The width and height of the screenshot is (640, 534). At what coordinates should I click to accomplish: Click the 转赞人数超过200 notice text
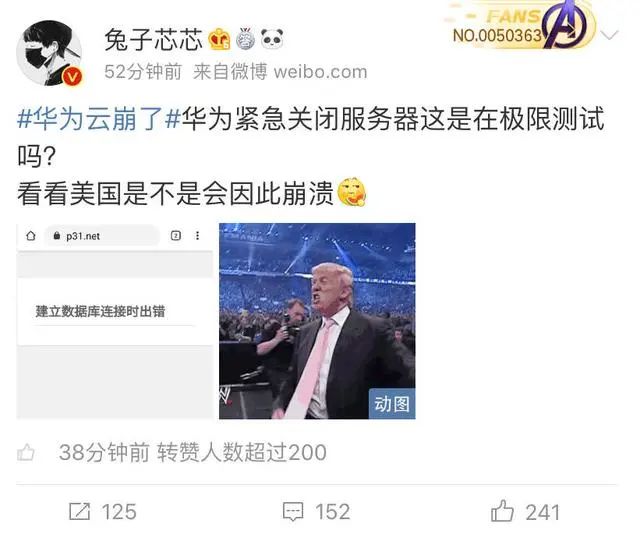tap(242, 452)
